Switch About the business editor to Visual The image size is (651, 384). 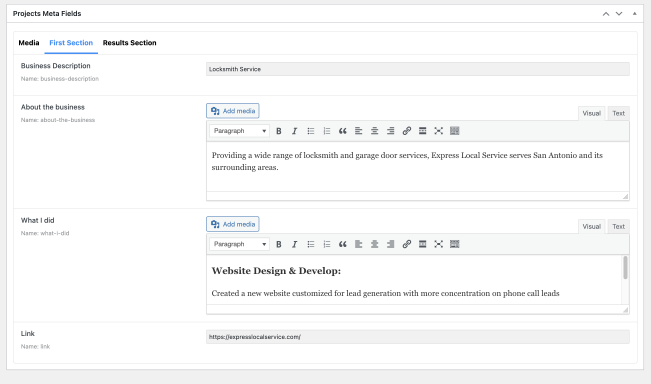pos(591,113)
